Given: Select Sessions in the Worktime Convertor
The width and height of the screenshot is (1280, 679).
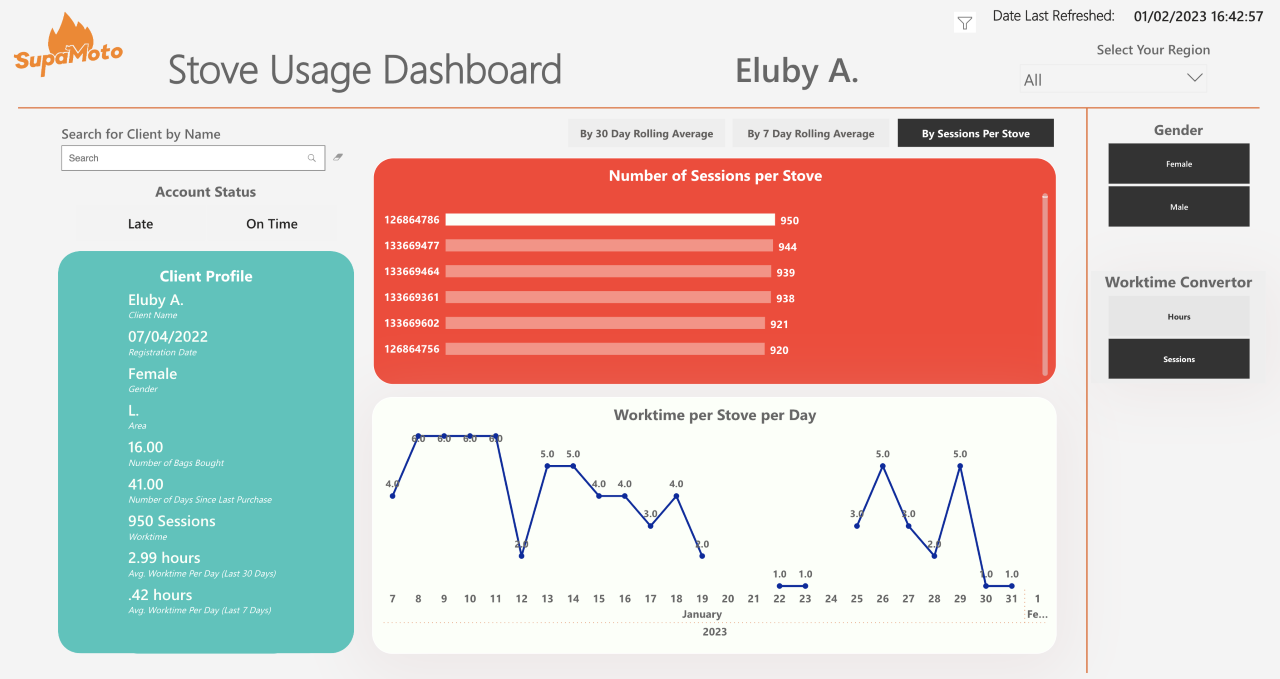Looking at the screenshot, I should click(x=1178, y=359).
